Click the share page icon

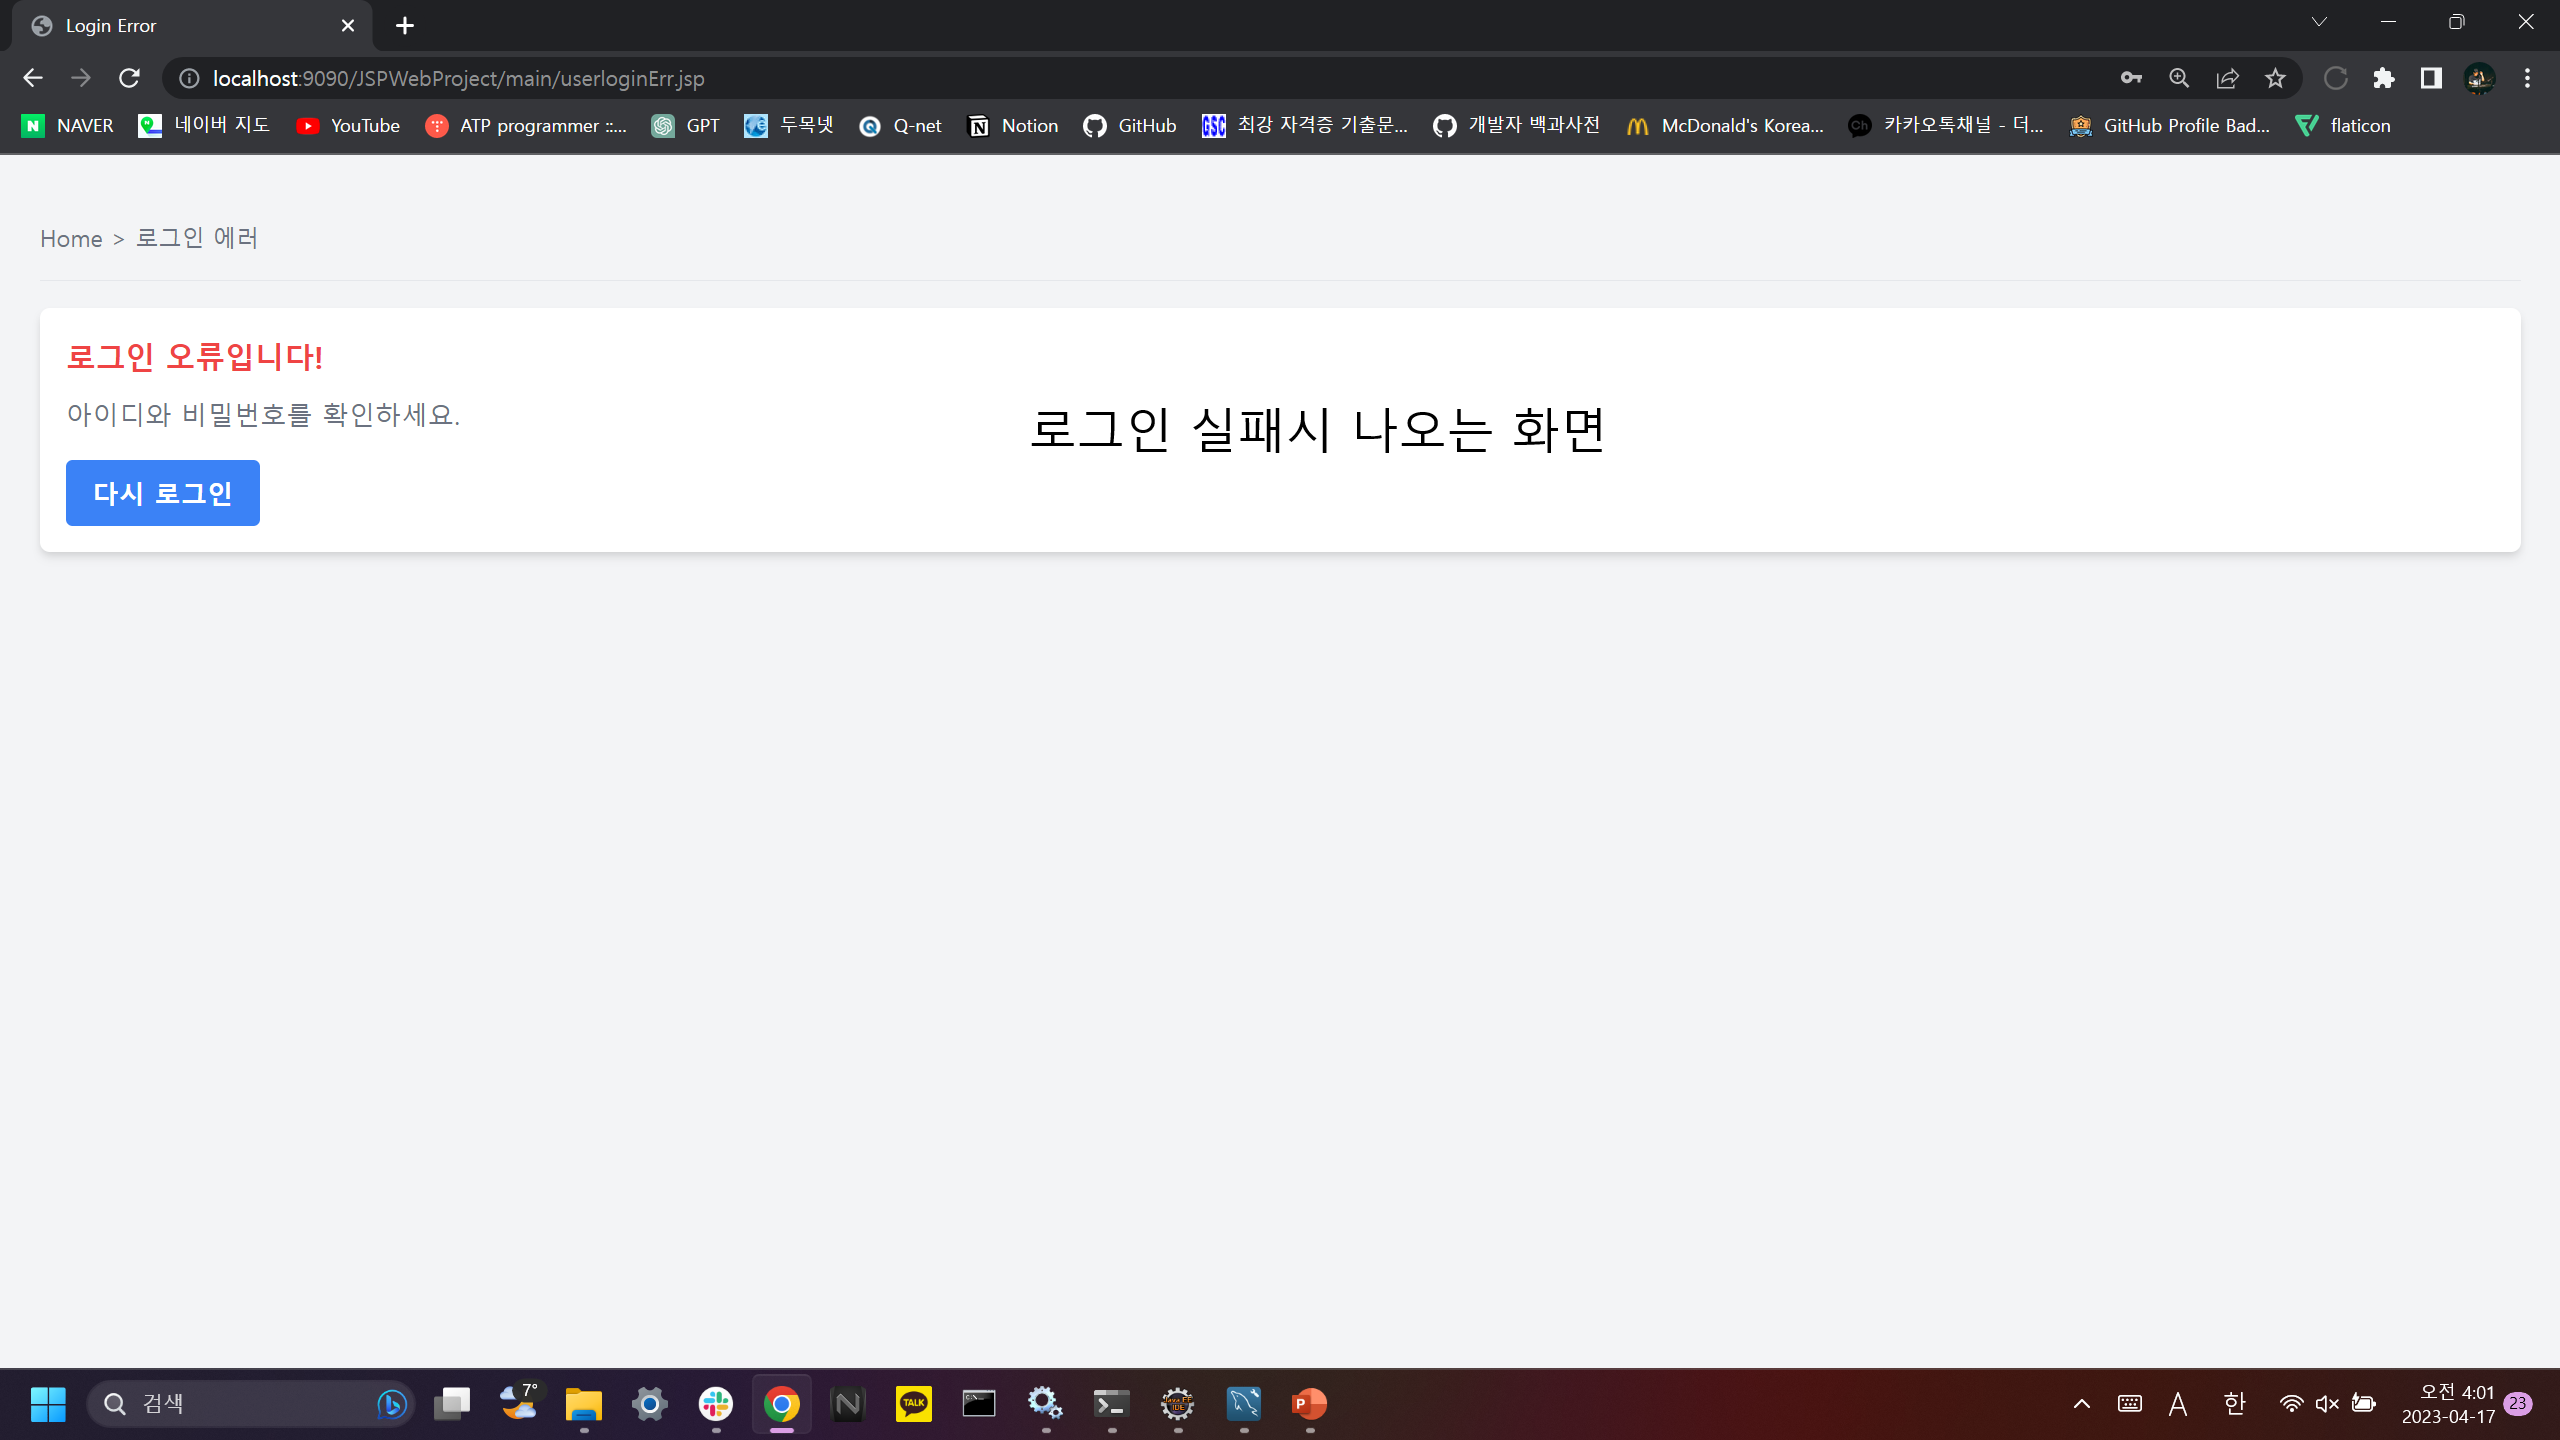click(2227, 78)
